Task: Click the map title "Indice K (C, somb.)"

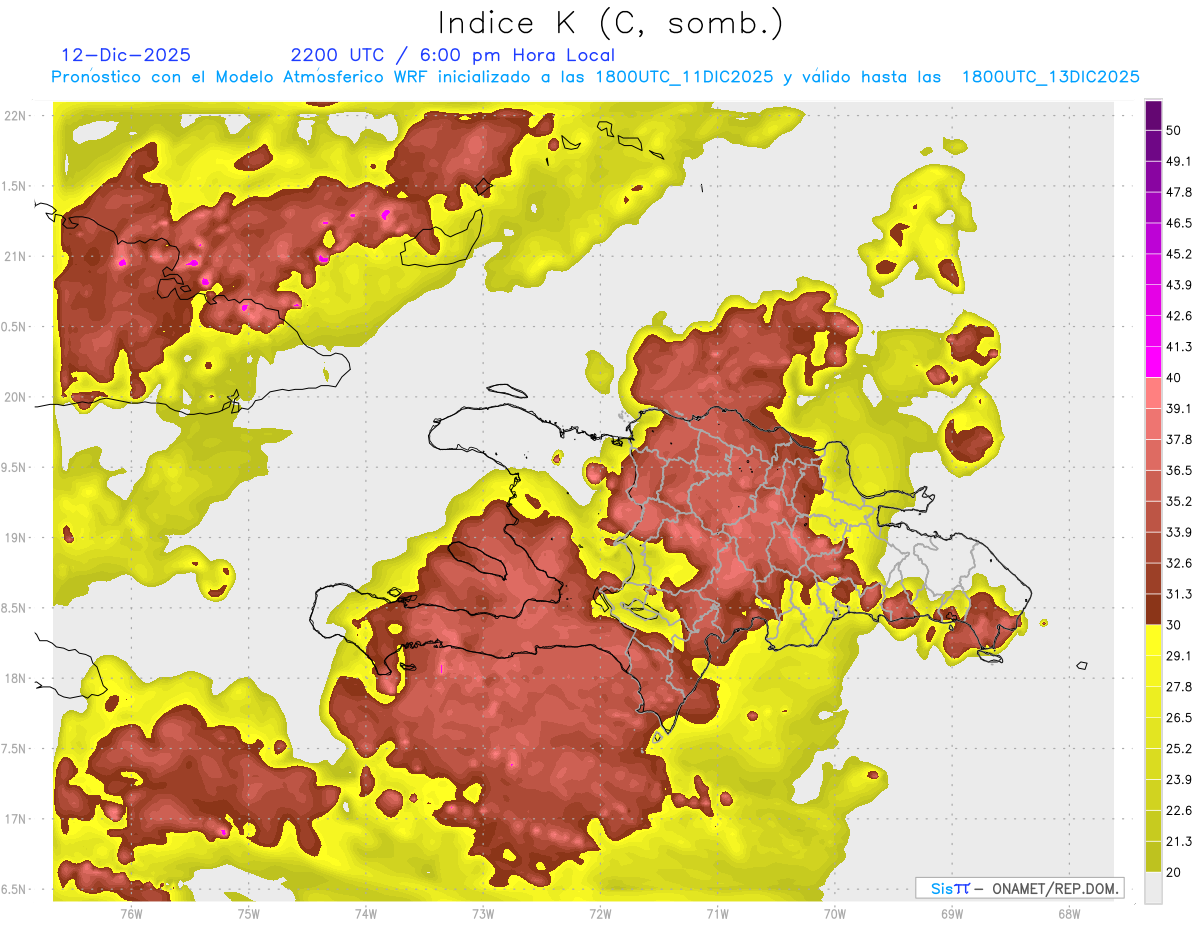Action: (611, 23)
